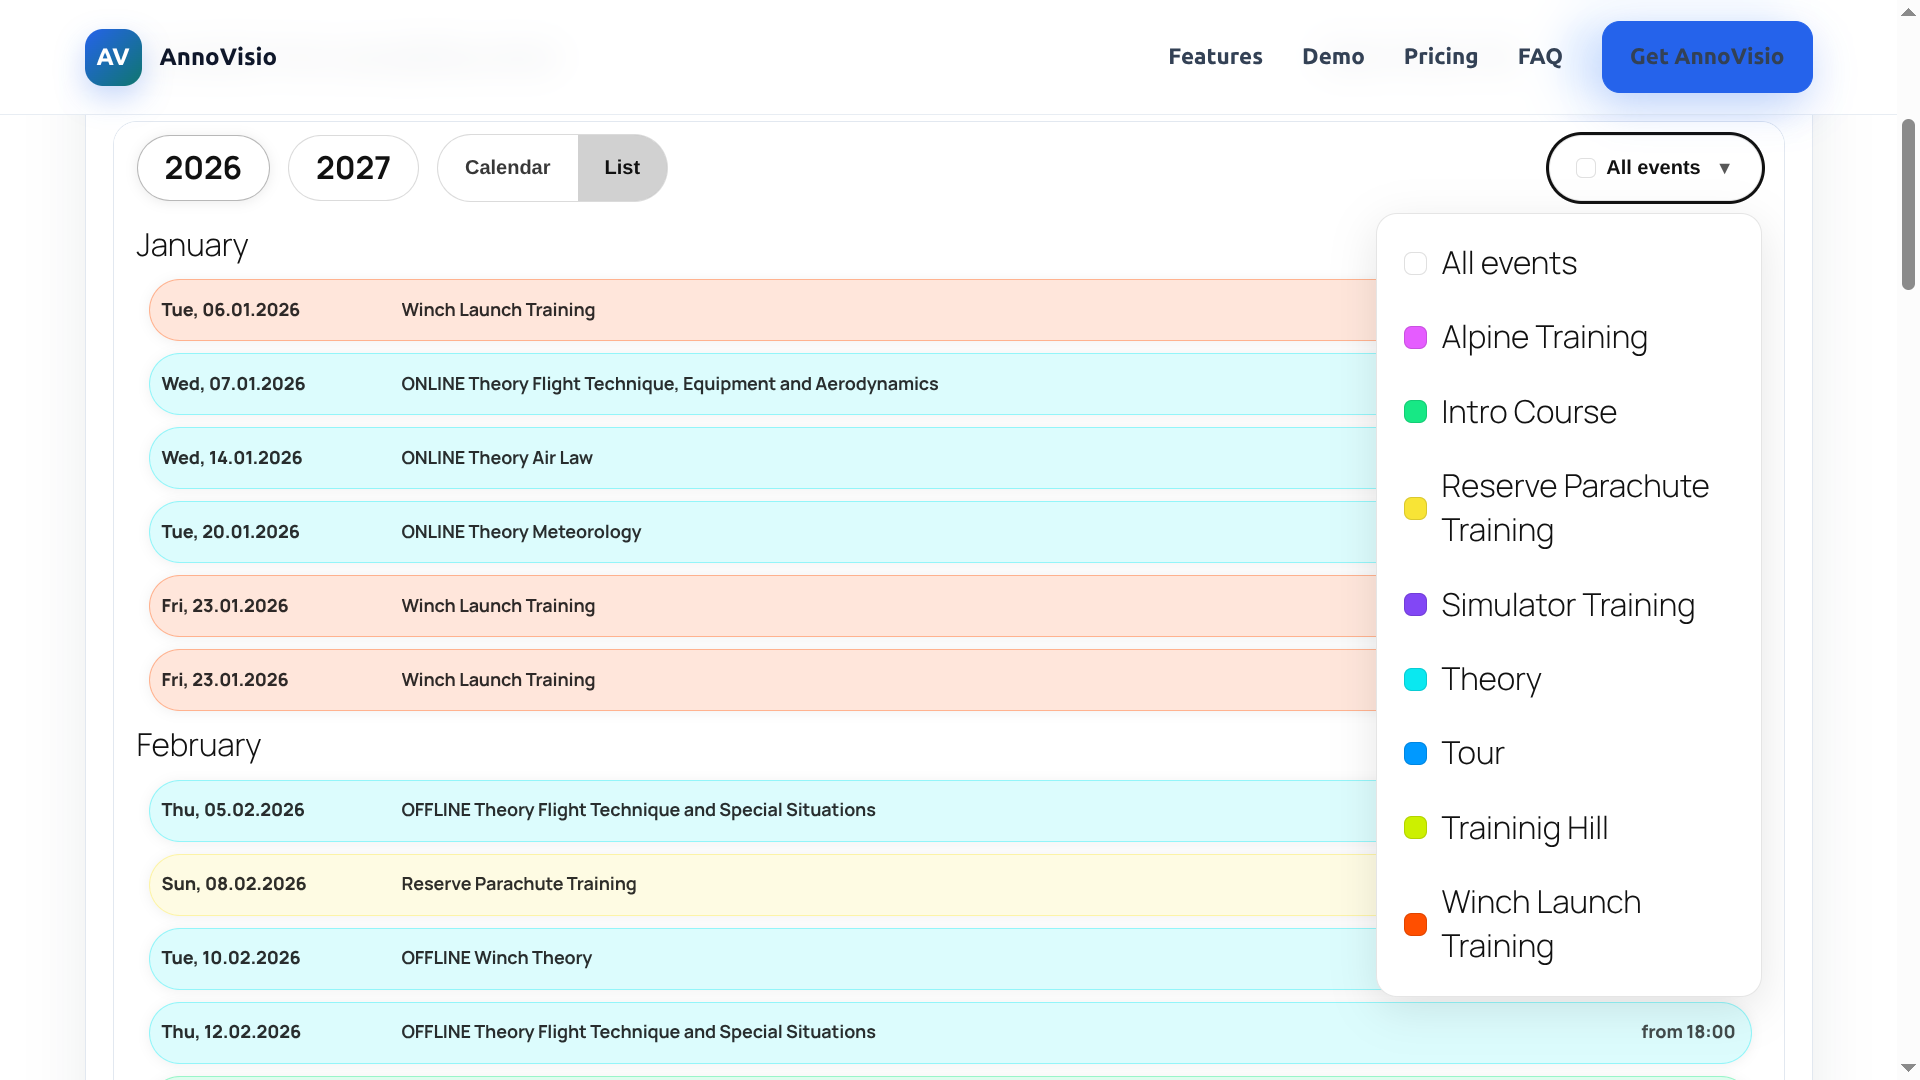Open the FAQ link

point(1540,57)
